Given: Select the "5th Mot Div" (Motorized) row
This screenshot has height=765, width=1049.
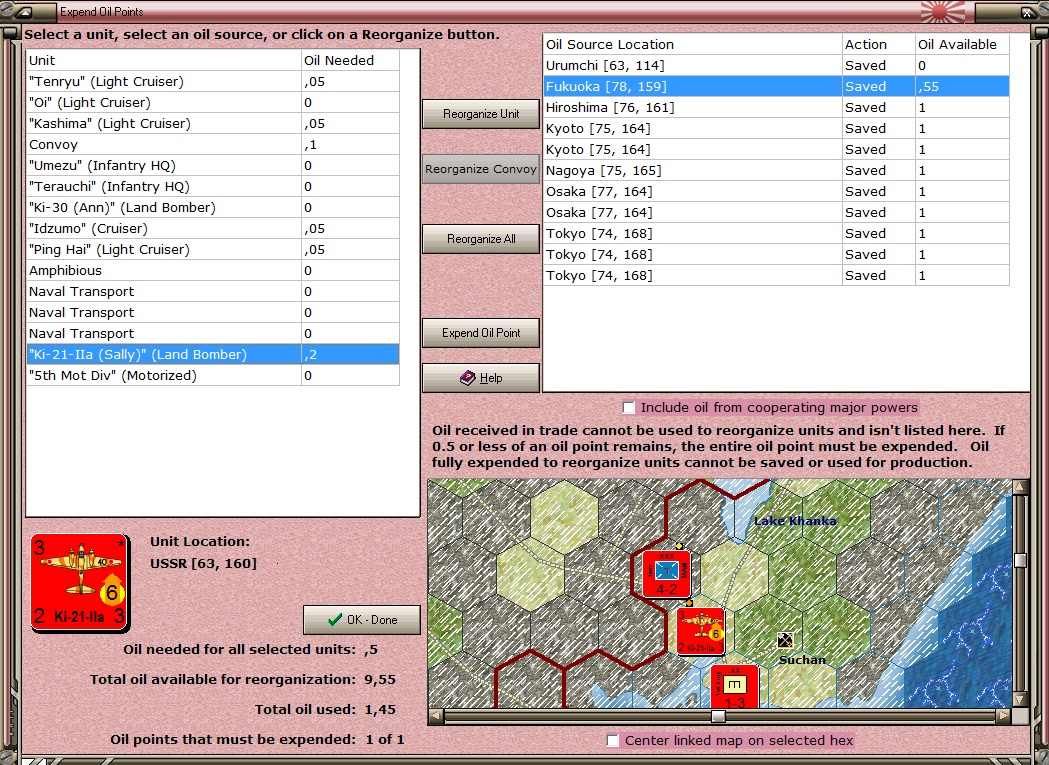Looking at the screenshot, I should [x=213, y=375].
